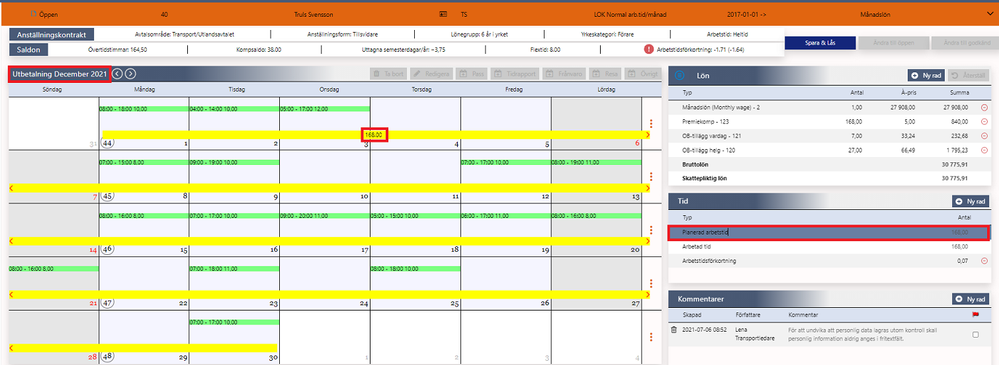Open the week 44 options dots
The image size is (999, 365).
click(650, 124)
